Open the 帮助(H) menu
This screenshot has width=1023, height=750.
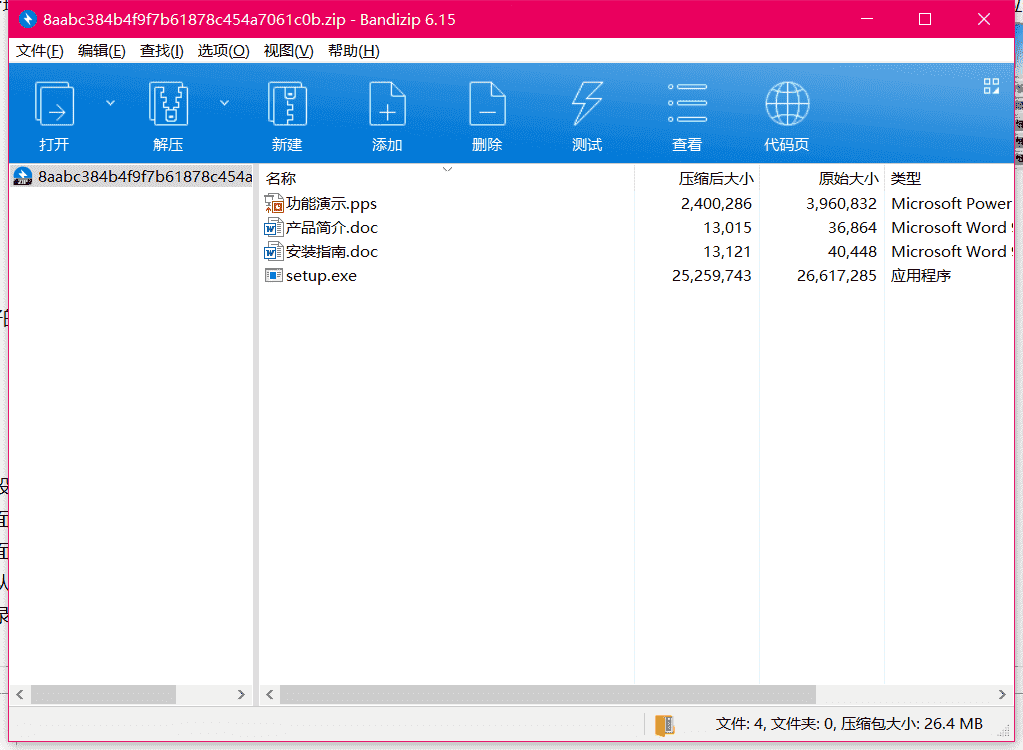click(x=354, y=51)
